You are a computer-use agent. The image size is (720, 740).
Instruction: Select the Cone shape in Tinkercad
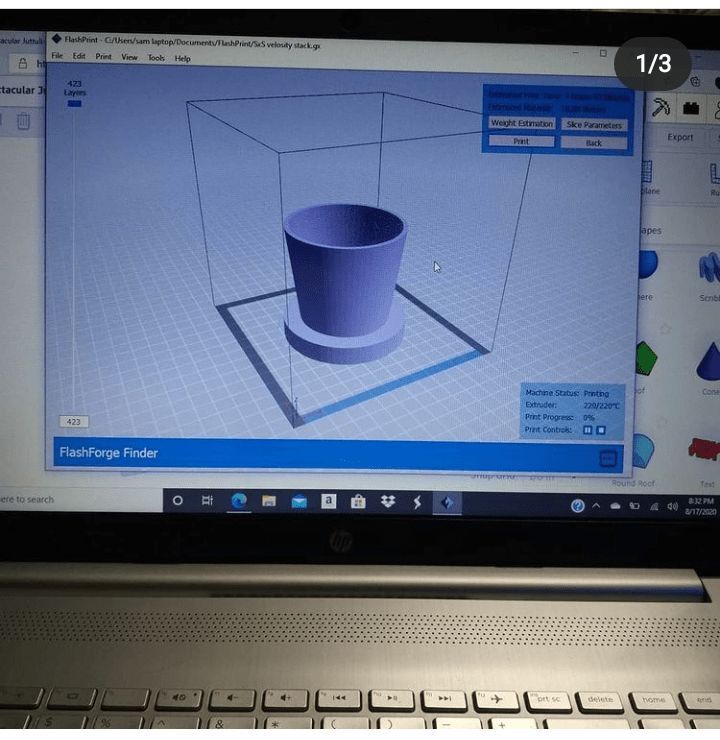(709, 362)
